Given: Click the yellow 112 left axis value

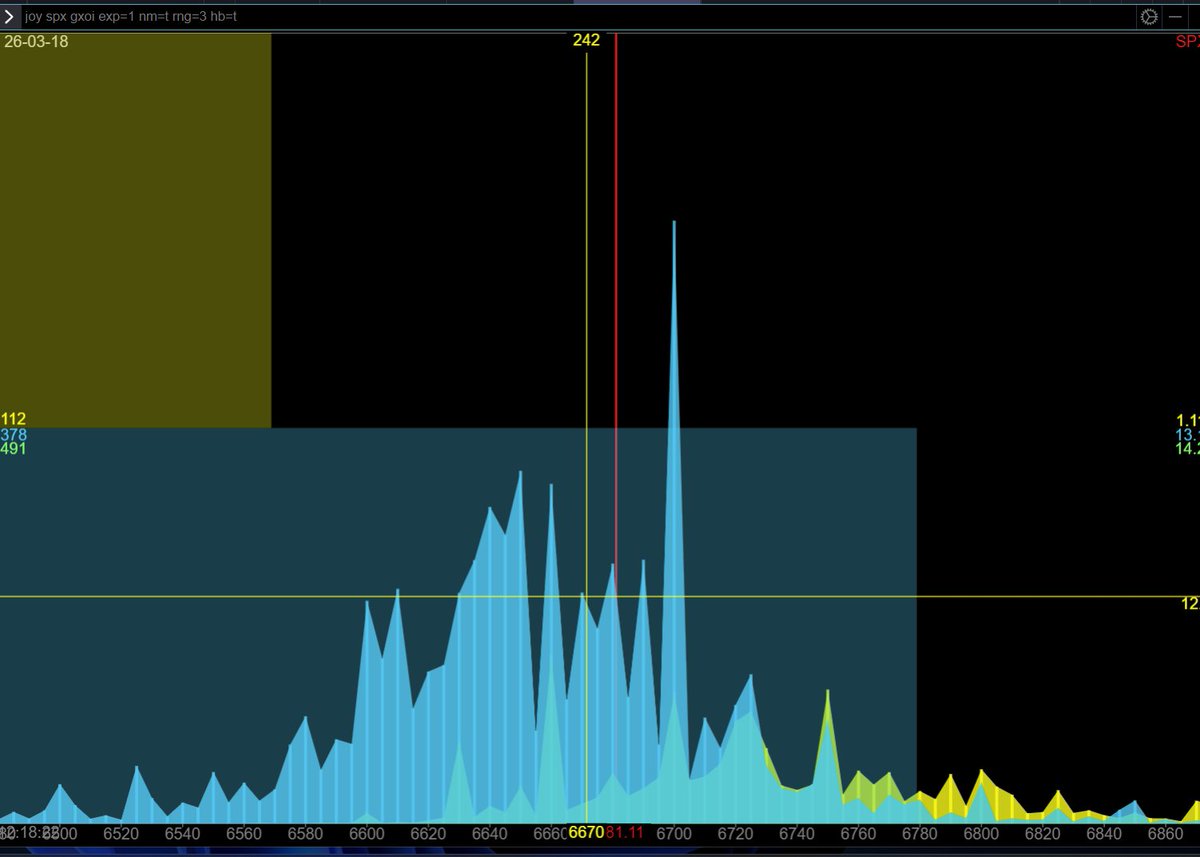Looking at the screenshot, I should [14, 419].
